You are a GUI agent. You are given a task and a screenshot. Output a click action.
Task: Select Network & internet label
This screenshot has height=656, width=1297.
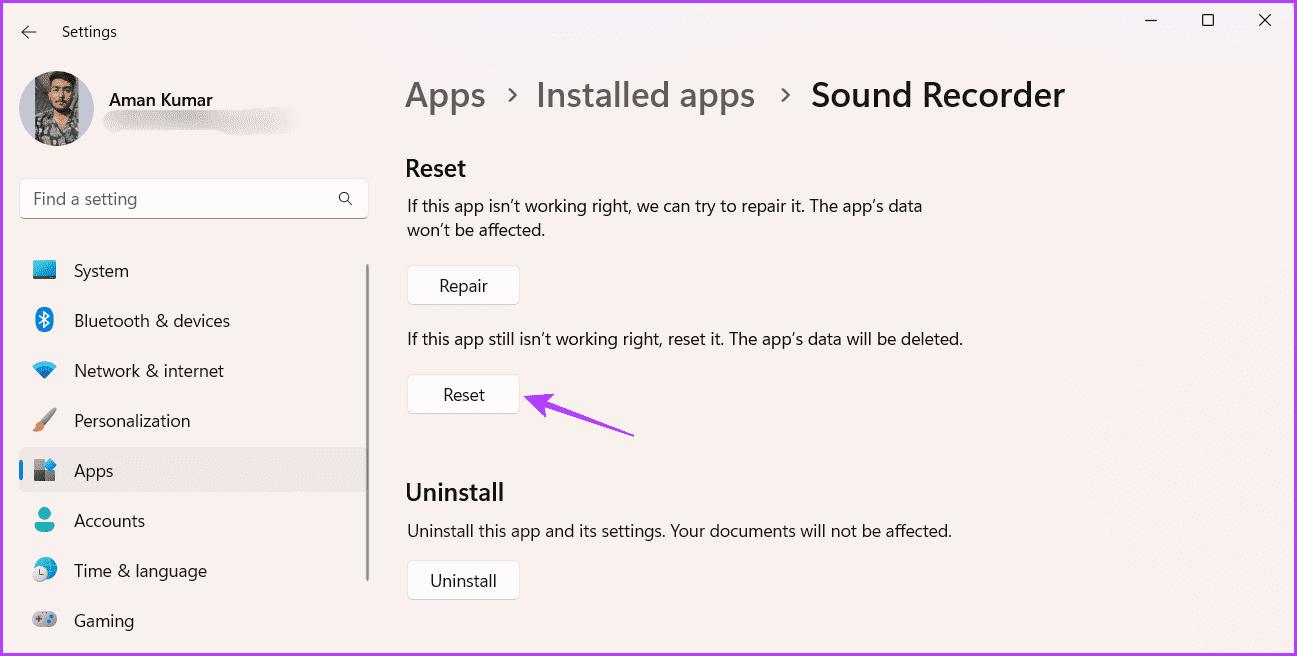[x=149, y=371]
